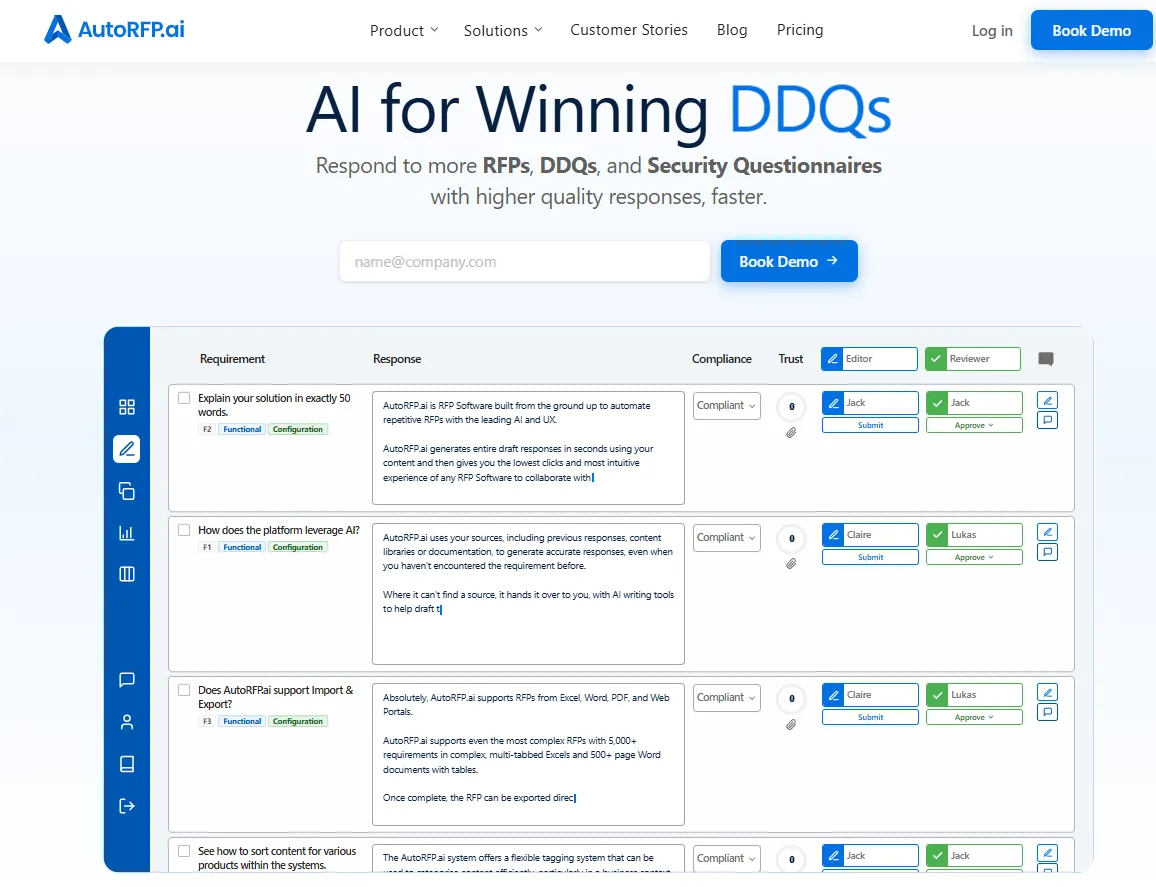Open the Pricing page
This screenshot has width=1156, height=887.
click(x=800, y=29)
